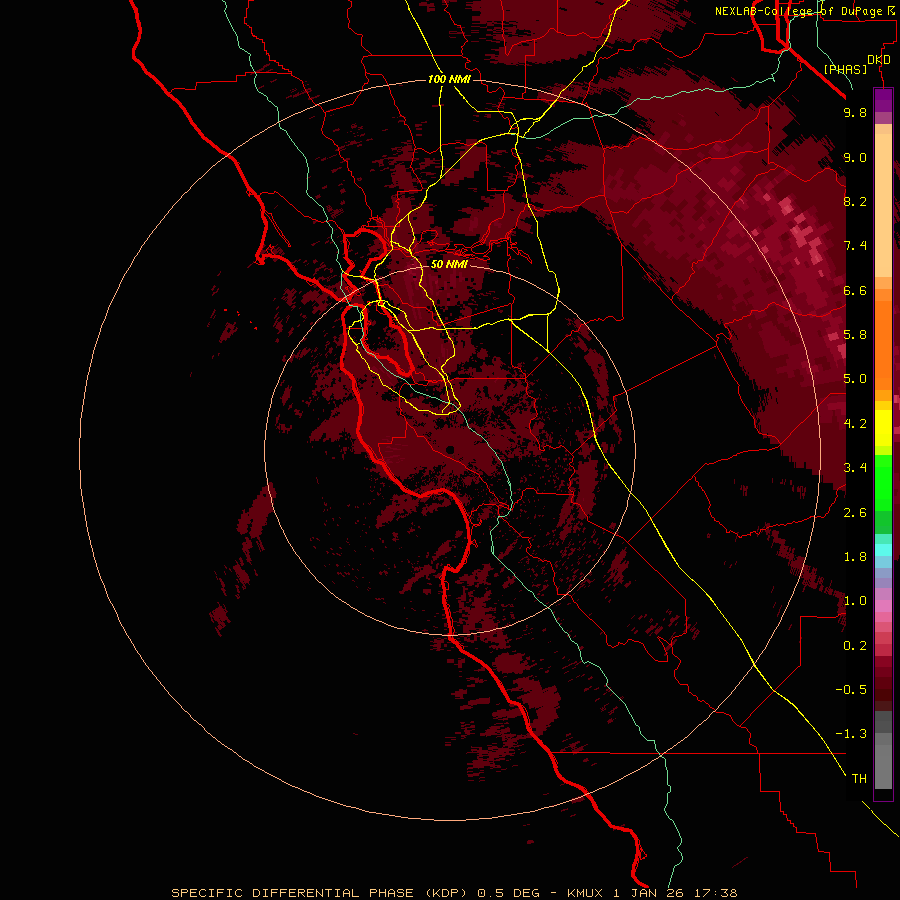Pick the bright green segment of the color scale

(x=883, y=482)
